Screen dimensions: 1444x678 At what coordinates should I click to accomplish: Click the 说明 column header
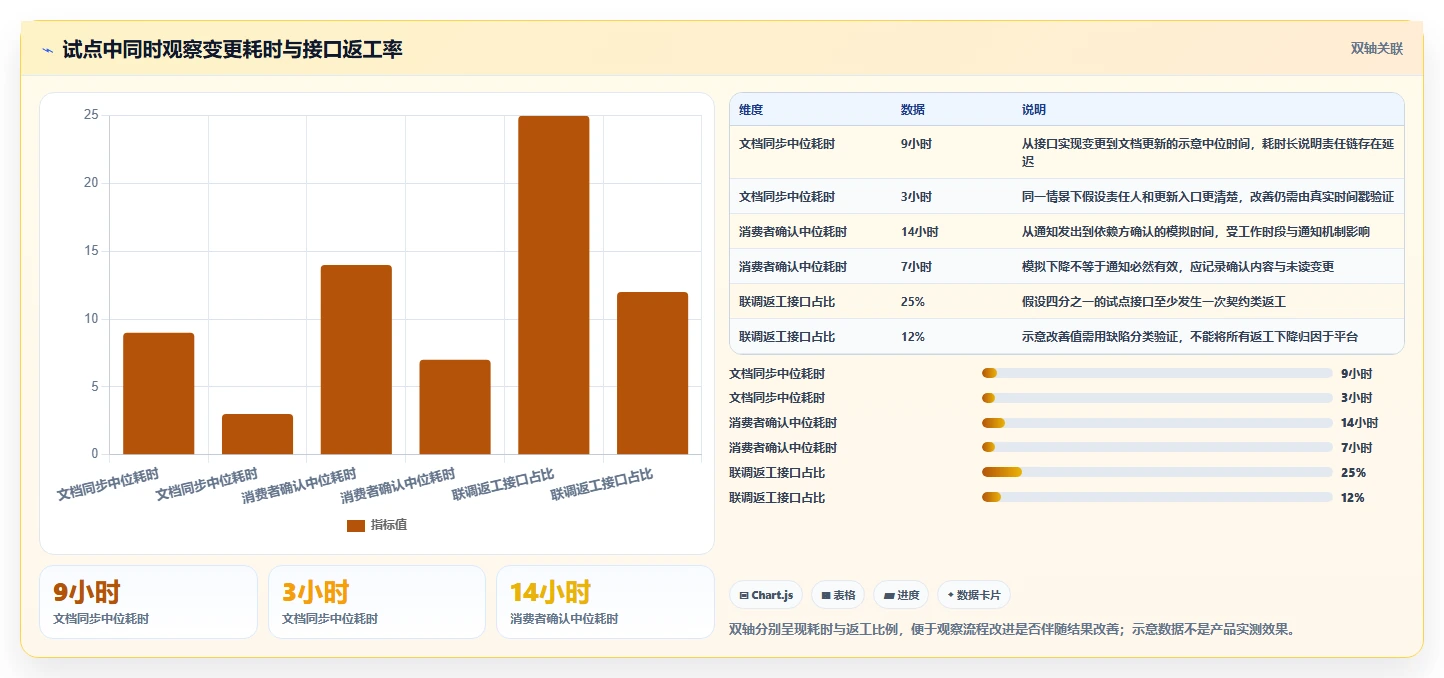coord(1034,110)
